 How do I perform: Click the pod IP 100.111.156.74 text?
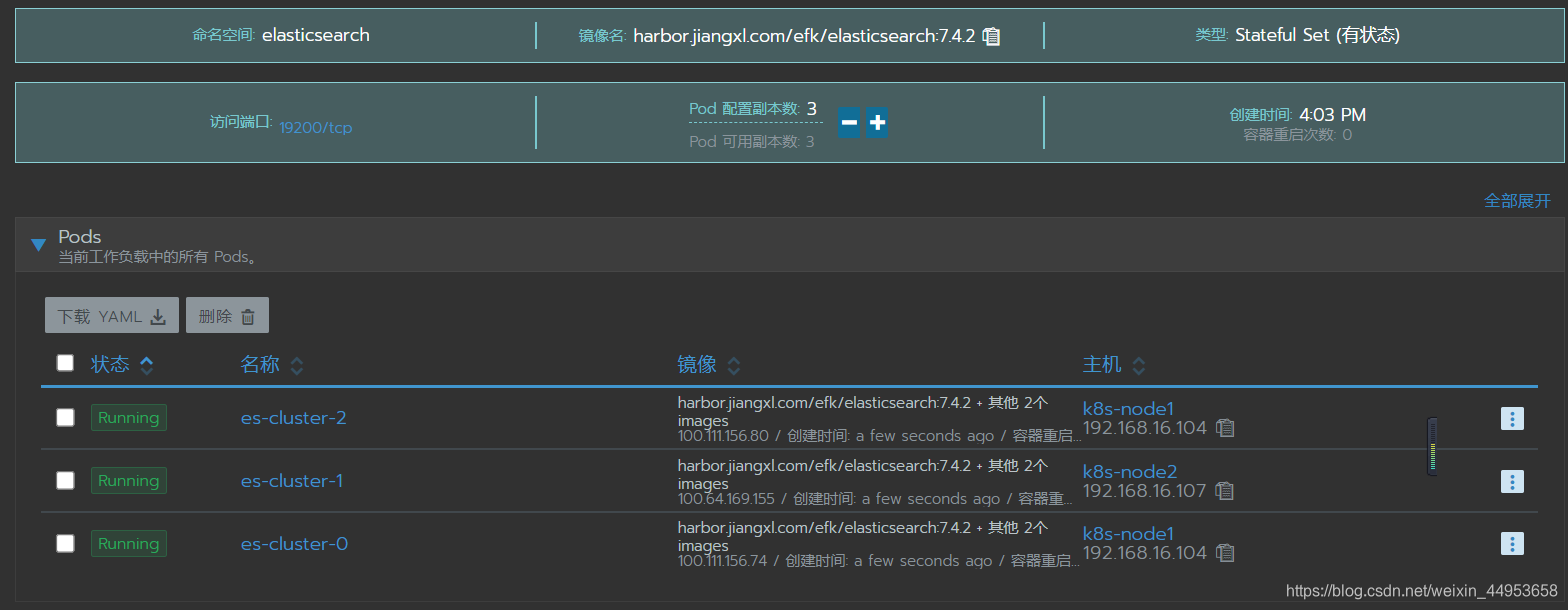[722, 561]
